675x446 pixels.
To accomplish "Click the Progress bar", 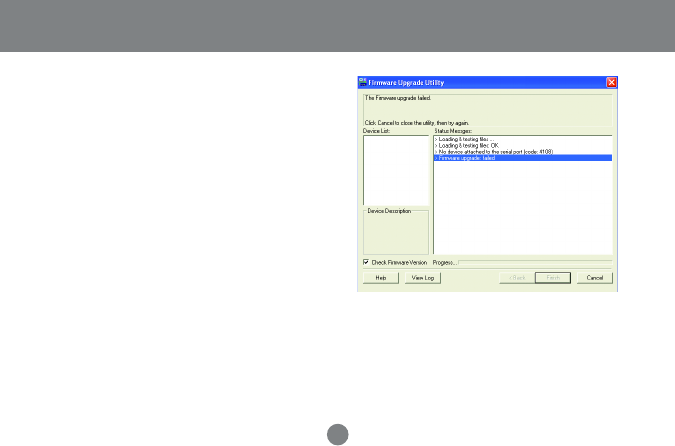I will point(535,262).
